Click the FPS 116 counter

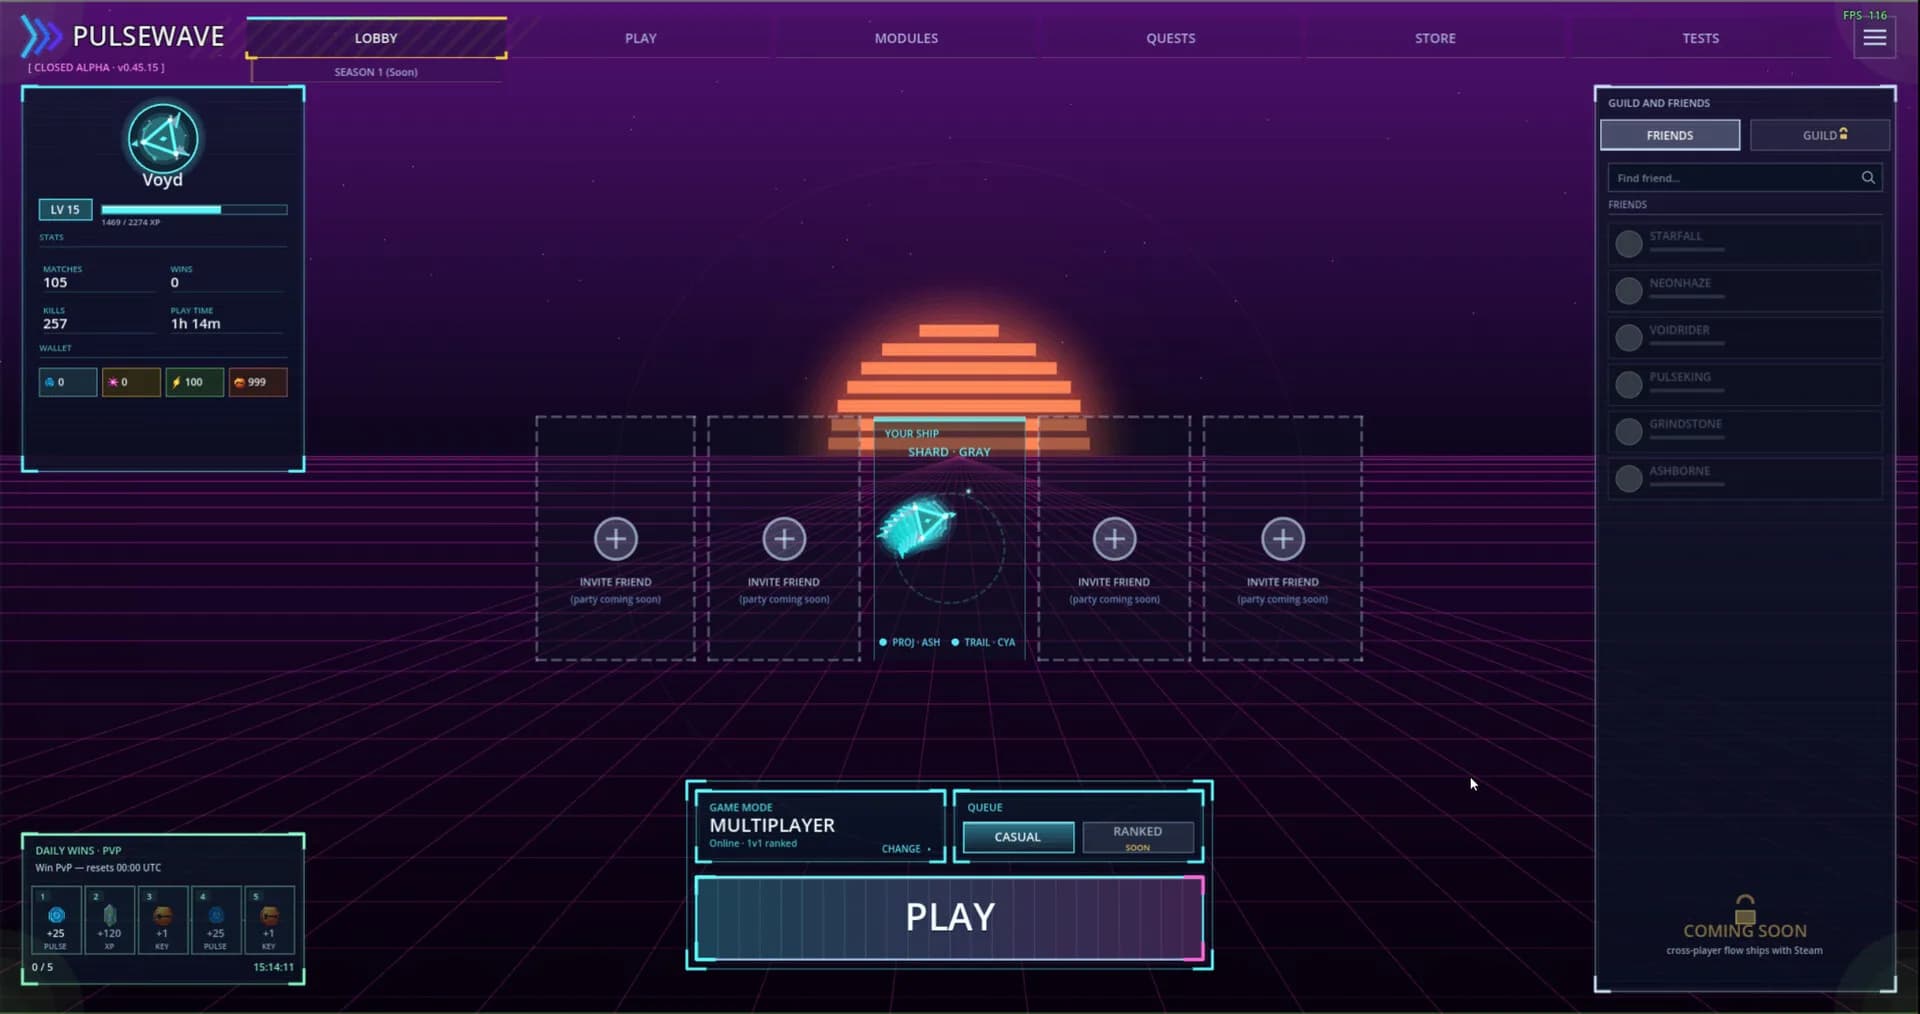pyautogui.click(x=1865, y=15)
